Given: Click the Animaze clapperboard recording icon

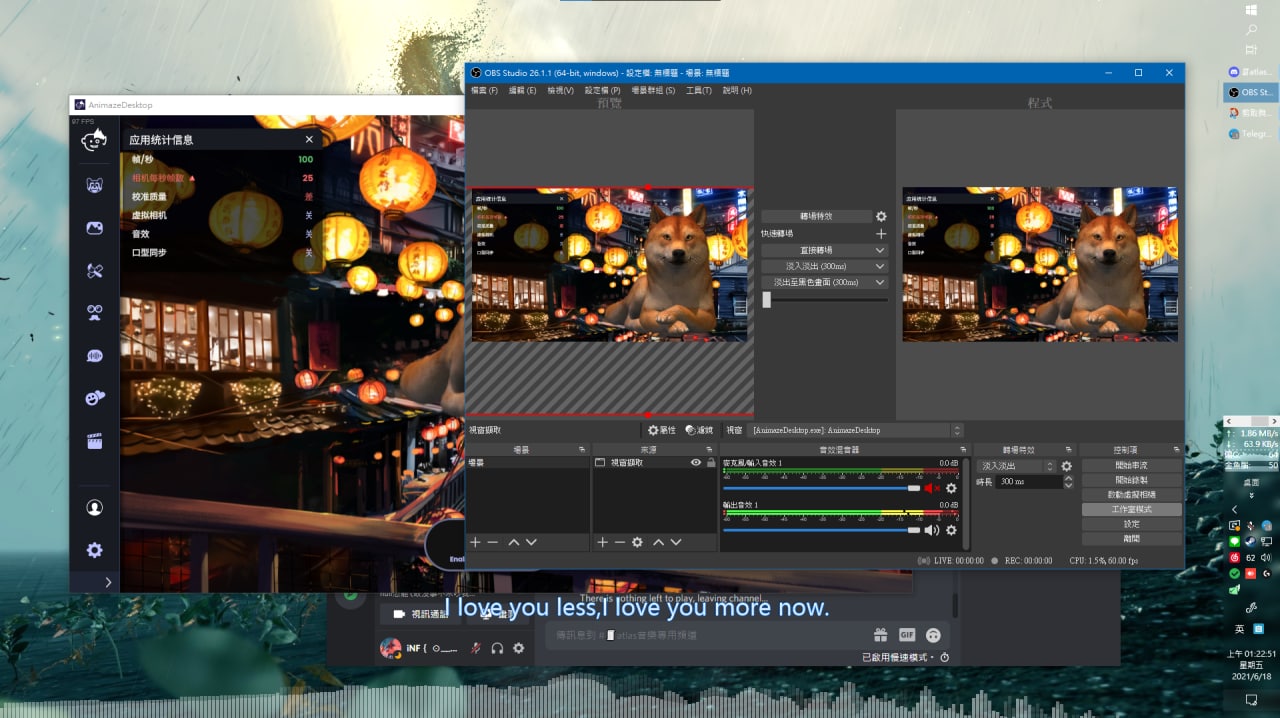Looking at the screenshot, I should tap(94, 442).
